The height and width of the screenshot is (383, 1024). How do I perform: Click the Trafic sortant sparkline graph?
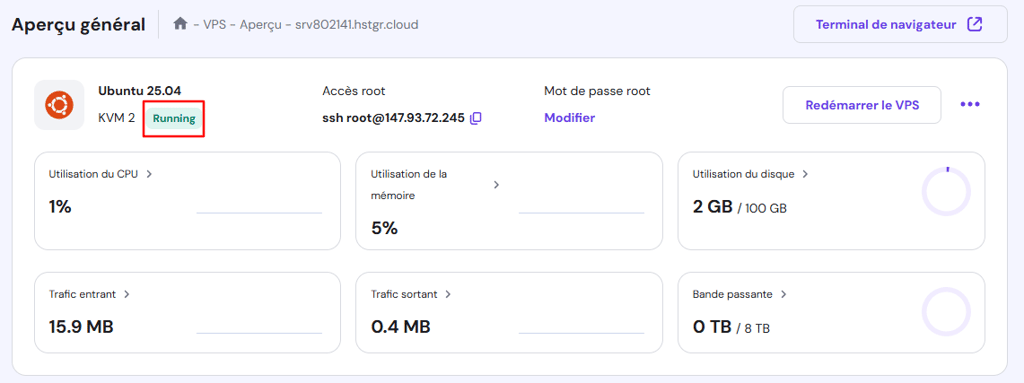(x=581, y=333)
